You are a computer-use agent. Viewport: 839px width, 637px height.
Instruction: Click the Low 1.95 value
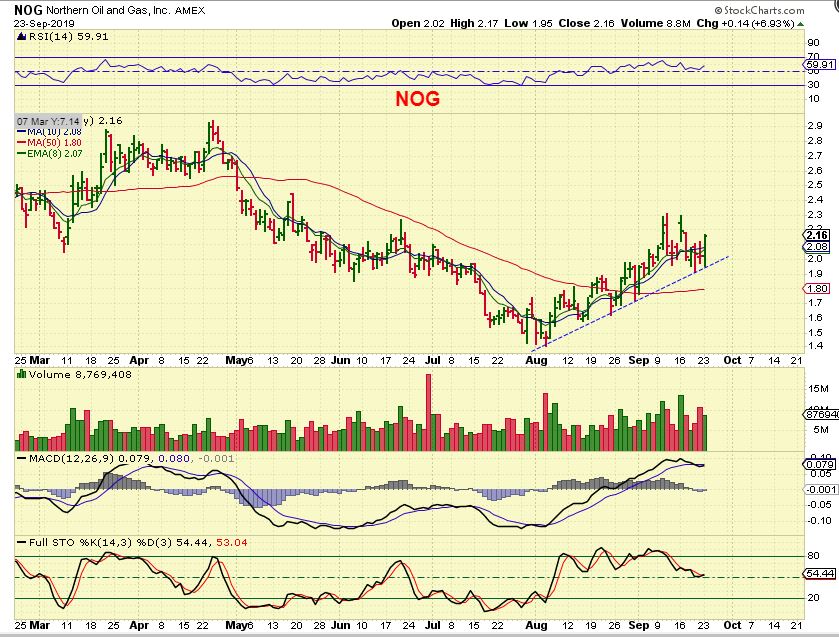(529, 24)
